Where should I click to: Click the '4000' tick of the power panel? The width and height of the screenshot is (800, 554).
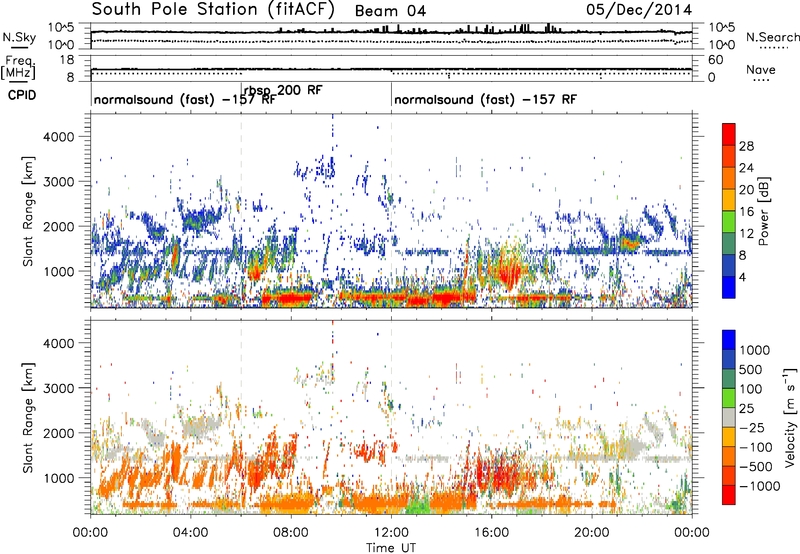[58, 137]
